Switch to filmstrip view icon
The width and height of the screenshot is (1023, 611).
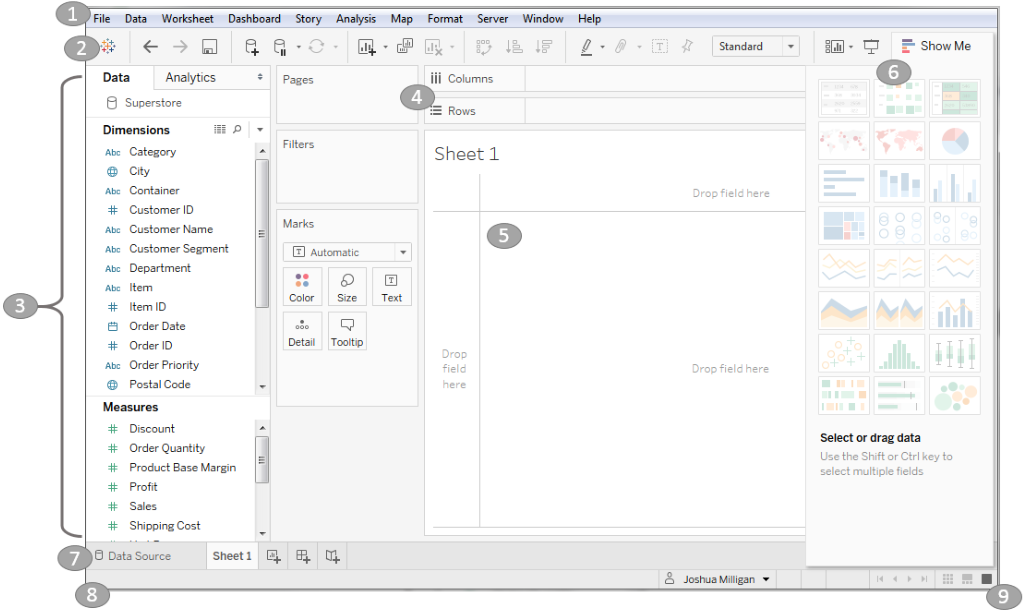tap(968, 579)
